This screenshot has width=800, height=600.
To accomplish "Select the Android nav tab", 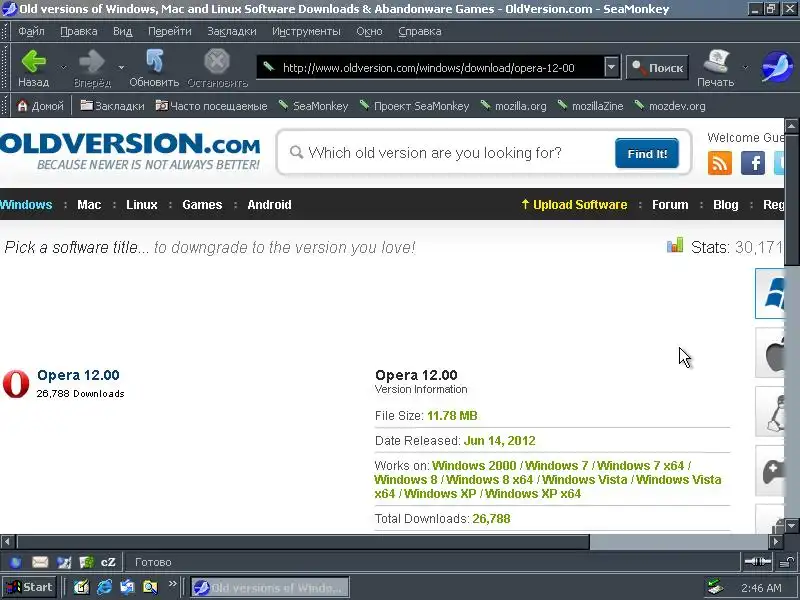I will pyautogui.click(x=269, y=205).
